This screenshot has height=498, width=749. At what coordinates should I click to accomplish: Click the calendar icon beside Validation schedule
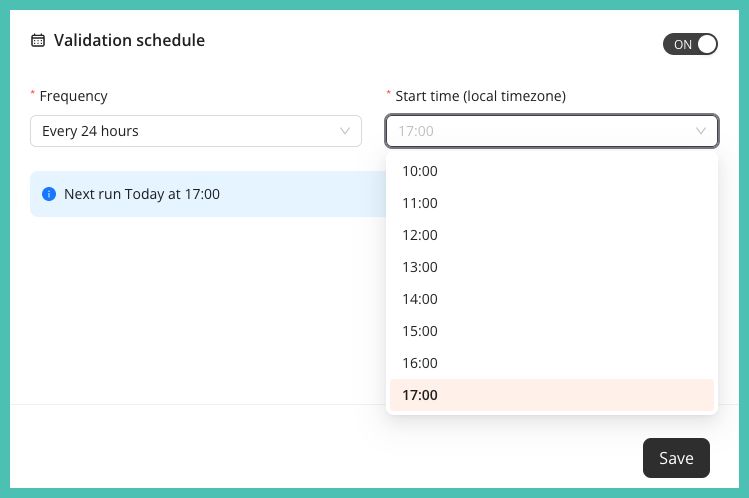click(x=38, y=41)
